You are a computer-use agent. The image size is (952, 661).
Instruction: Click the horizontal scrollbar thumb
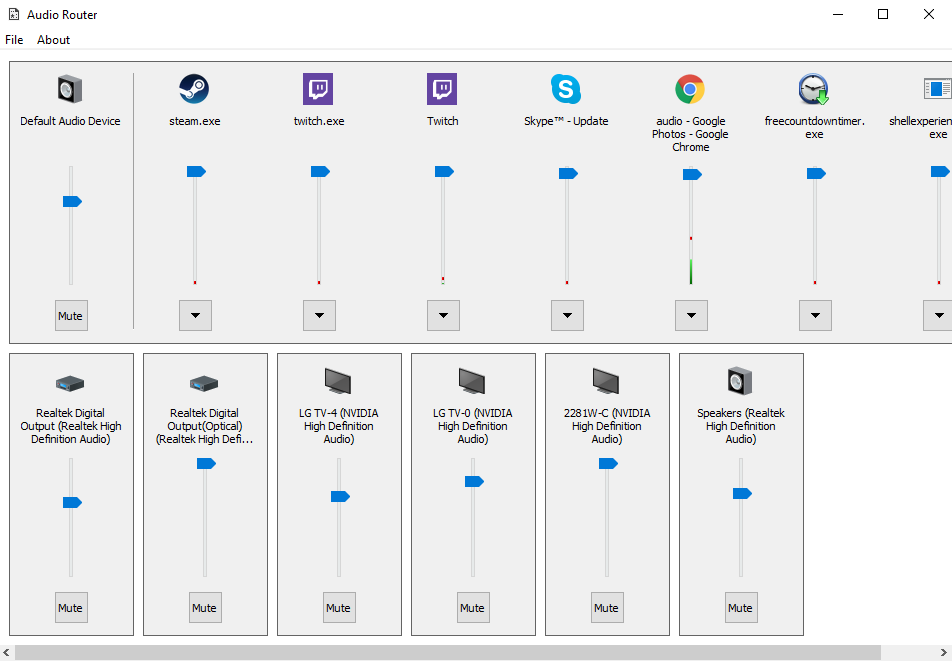(x=447, y=653)
